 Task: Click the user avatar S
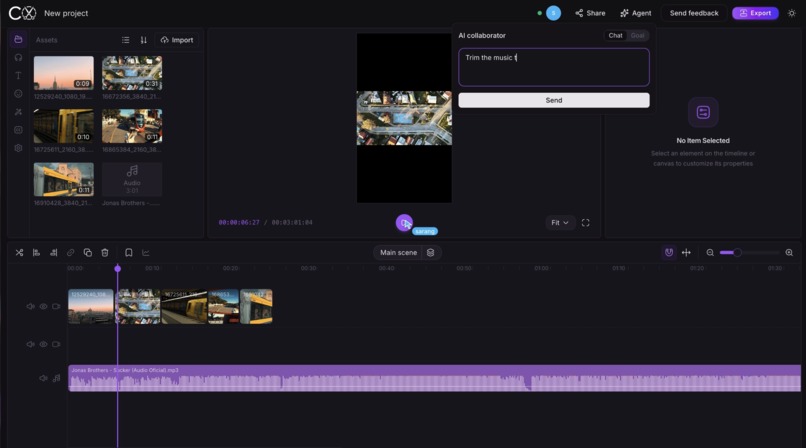coord(553,13)
